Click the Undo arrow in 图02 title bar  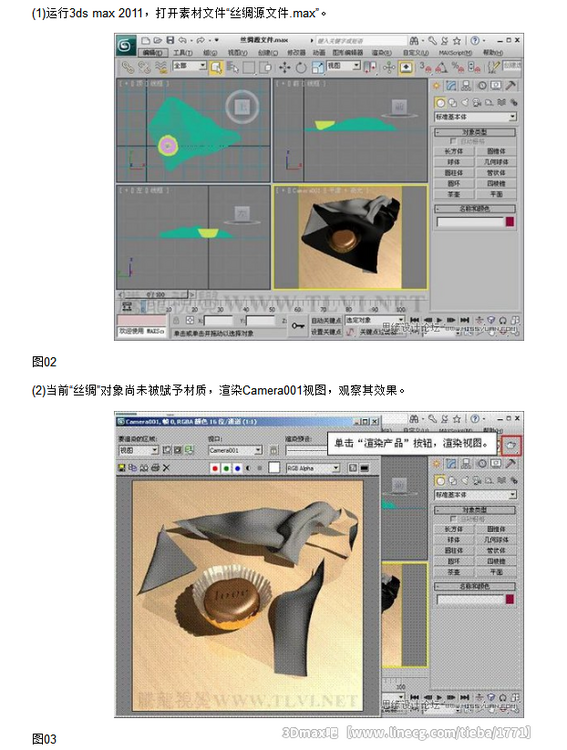(x=182, y=41)
